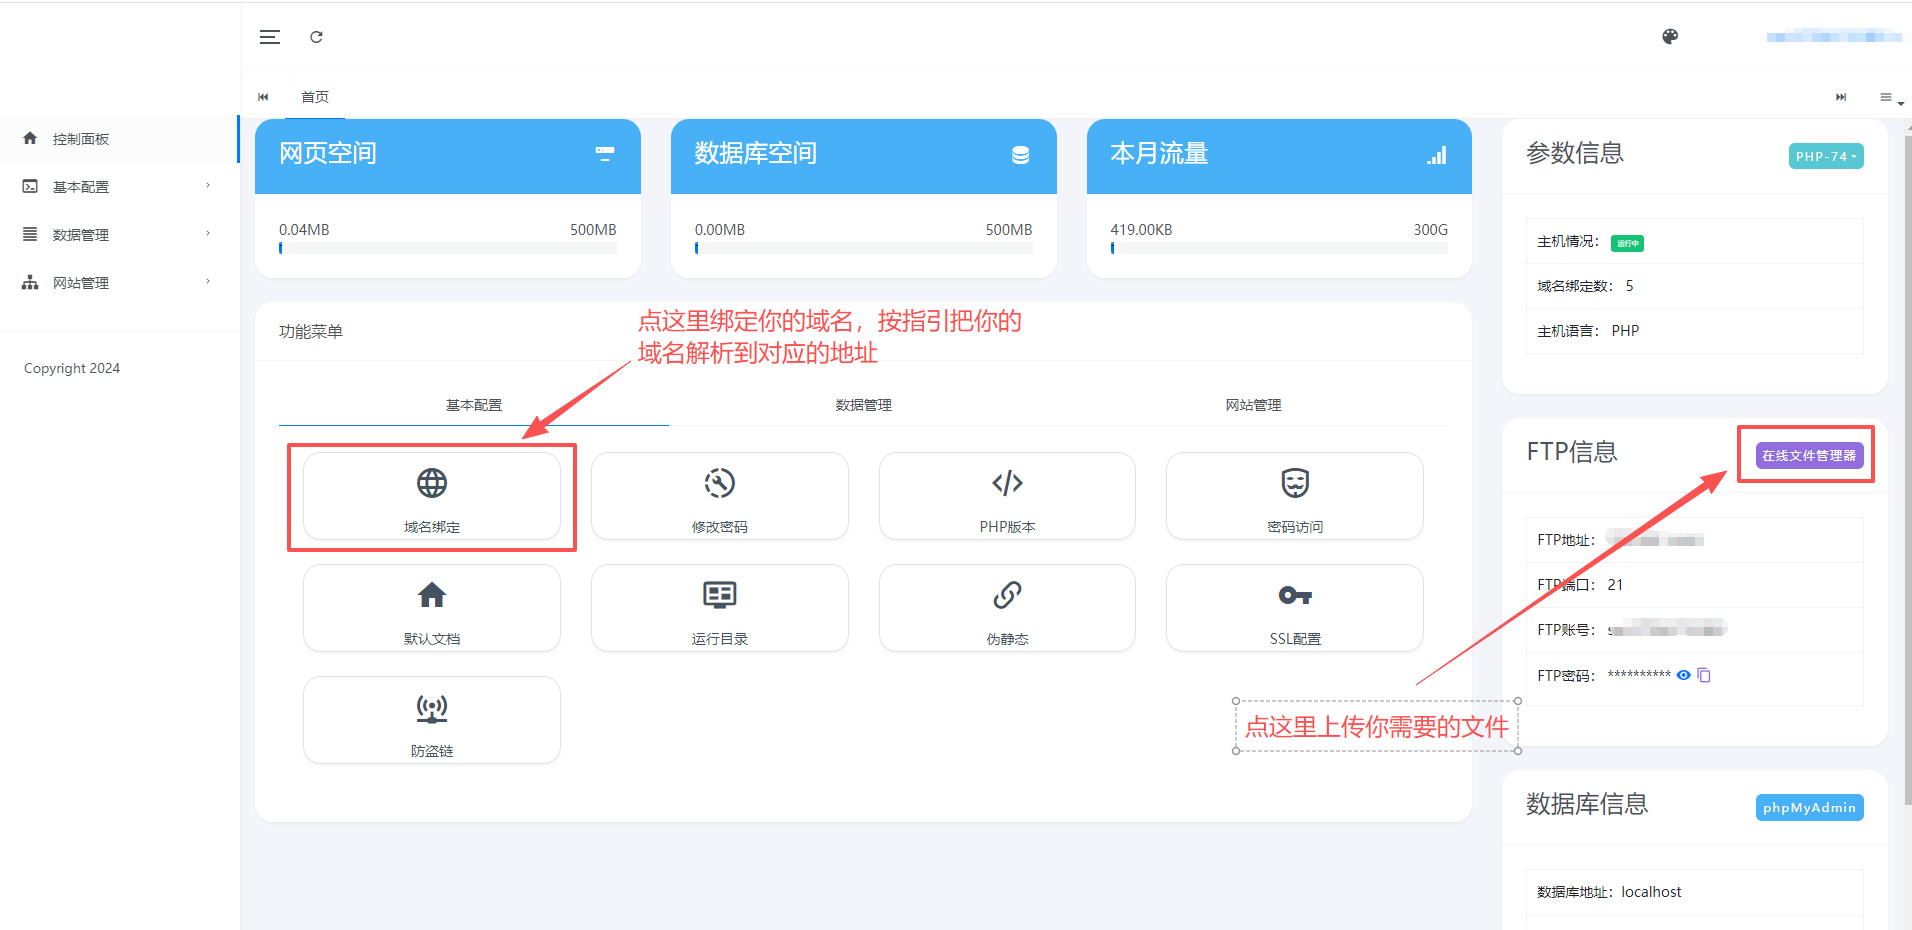1912x930 pixels.
Task: Open the 默认文档 home icon tile
Action: click(x=432, y=596)
